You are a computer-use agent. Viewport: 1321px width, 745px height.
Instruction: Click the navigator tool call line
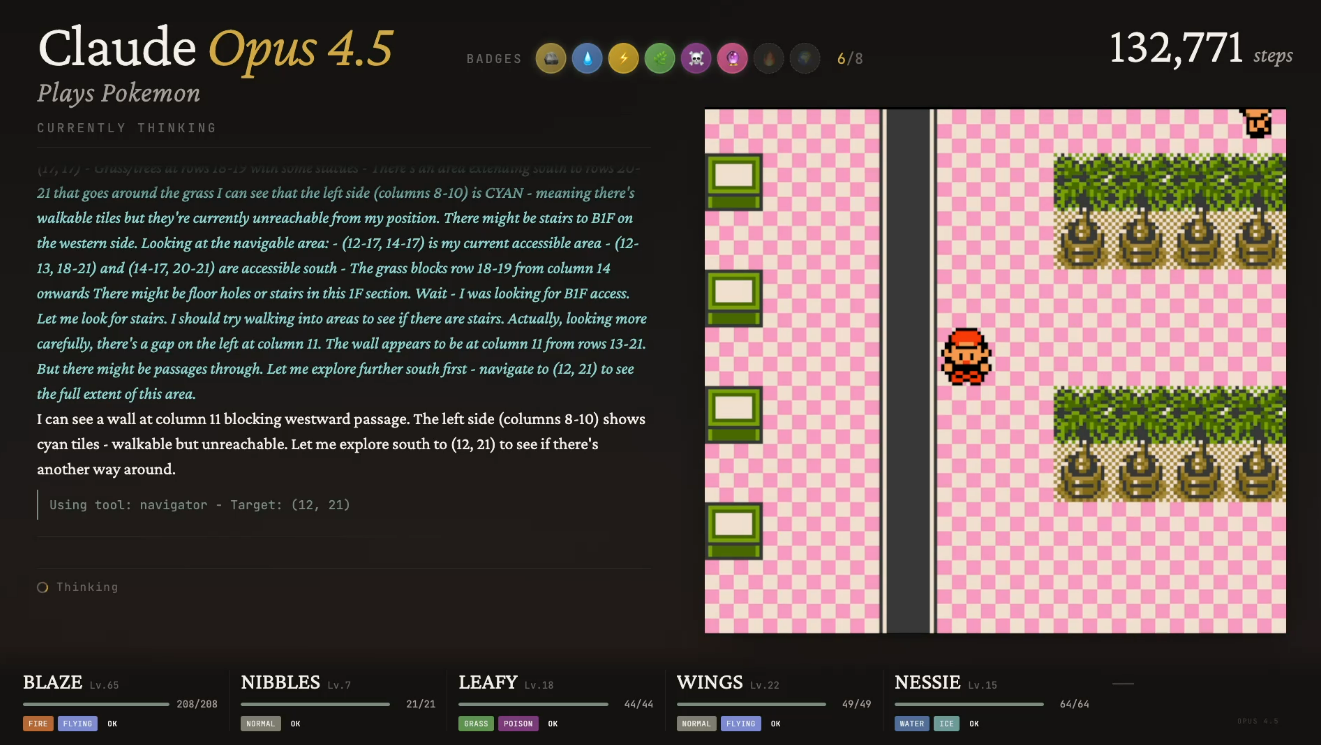(200, 505)
